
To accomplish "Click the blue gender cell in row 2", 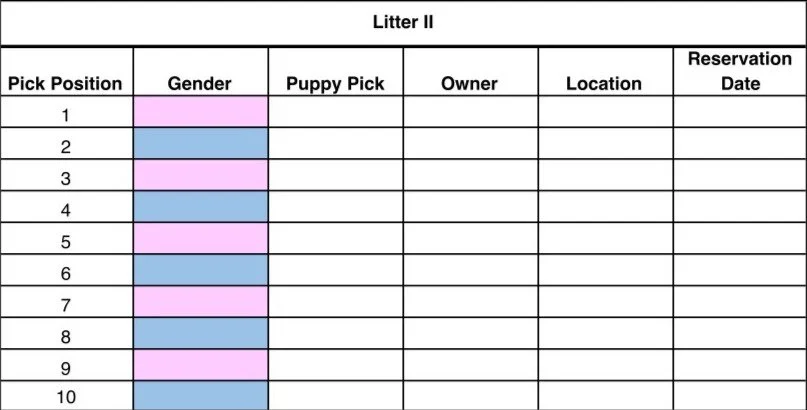I will 201,144.
